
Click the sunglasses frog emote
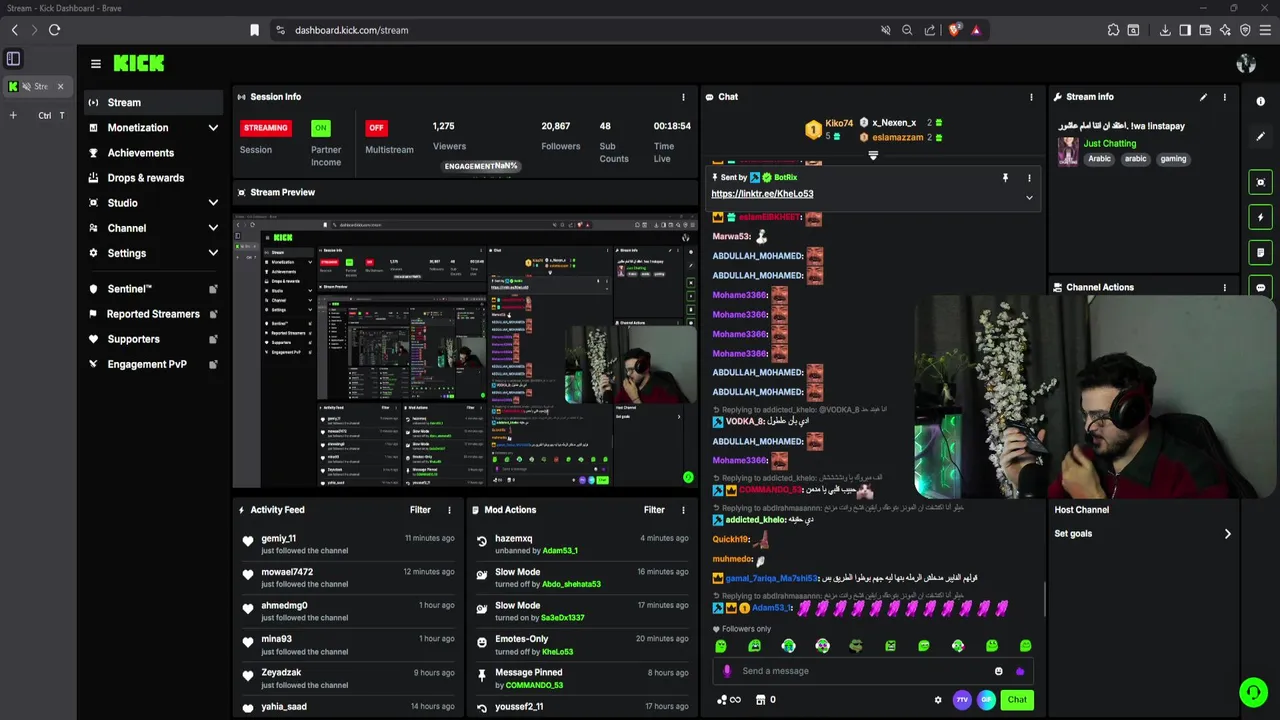pos(856,646)
